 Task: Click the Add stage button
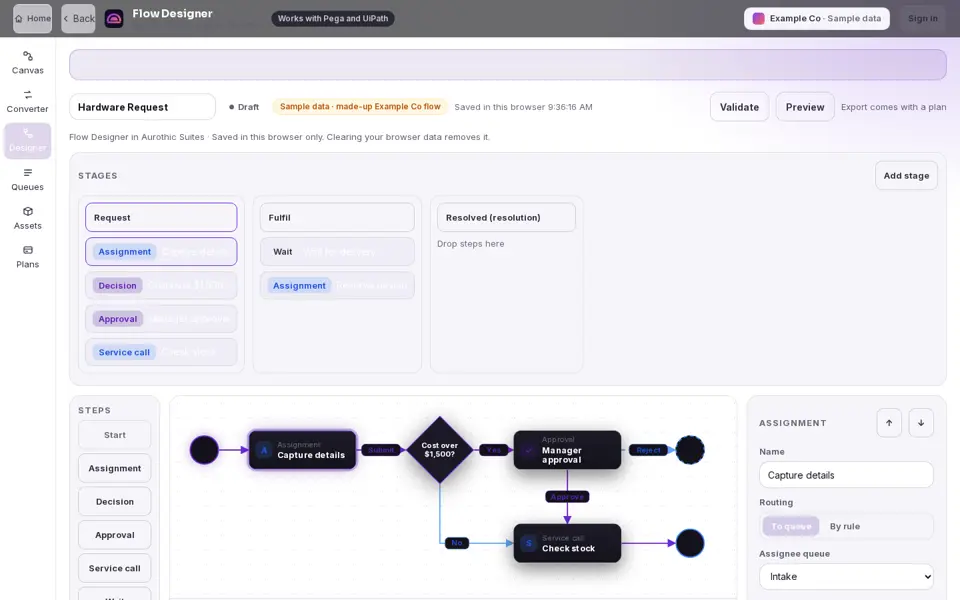click(x=906, y=176)
